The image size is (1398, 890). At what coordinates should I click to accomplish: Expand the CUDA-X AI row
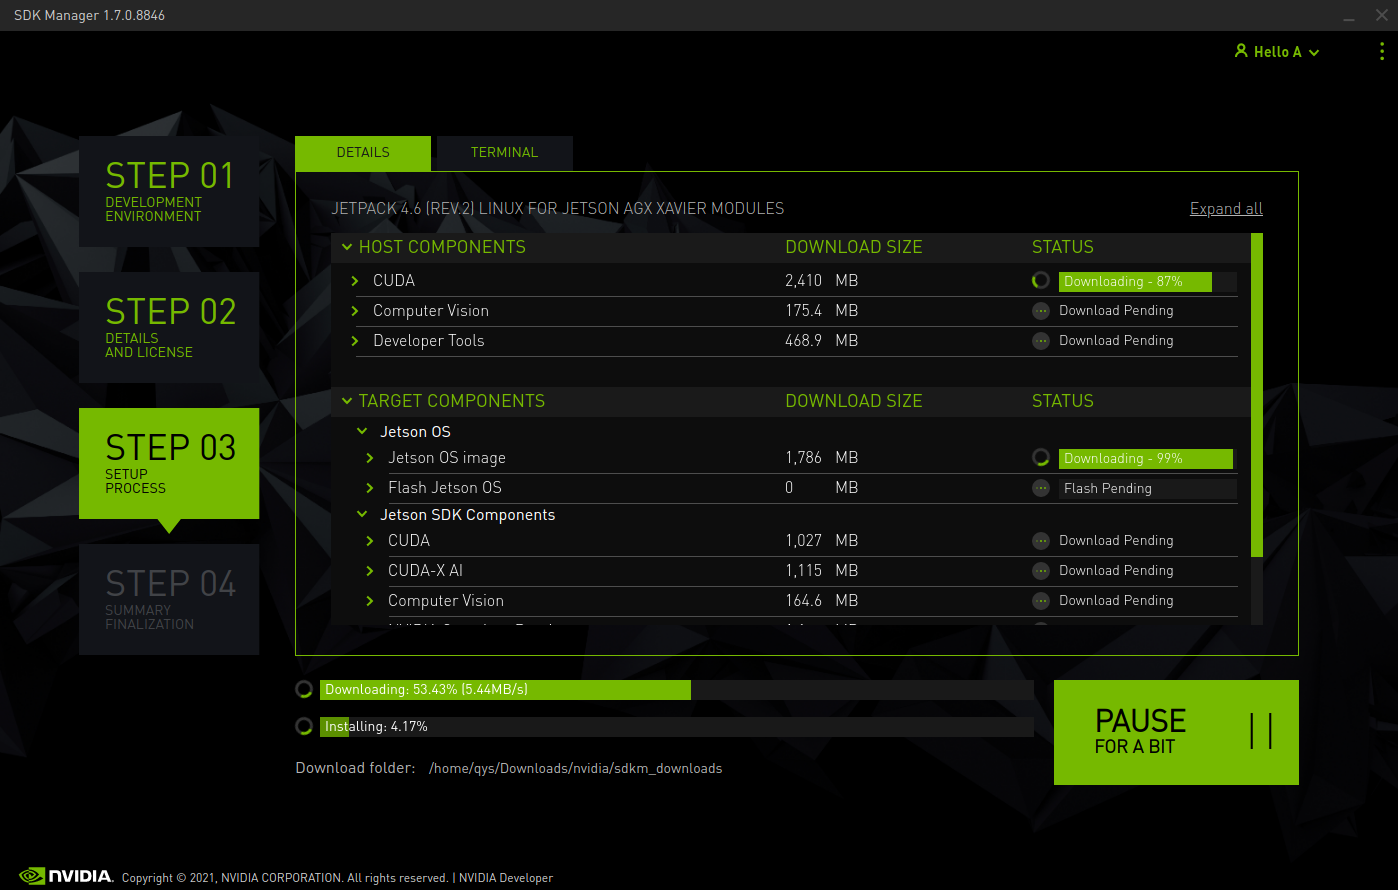pyautogui.click(x=370, y=571)
